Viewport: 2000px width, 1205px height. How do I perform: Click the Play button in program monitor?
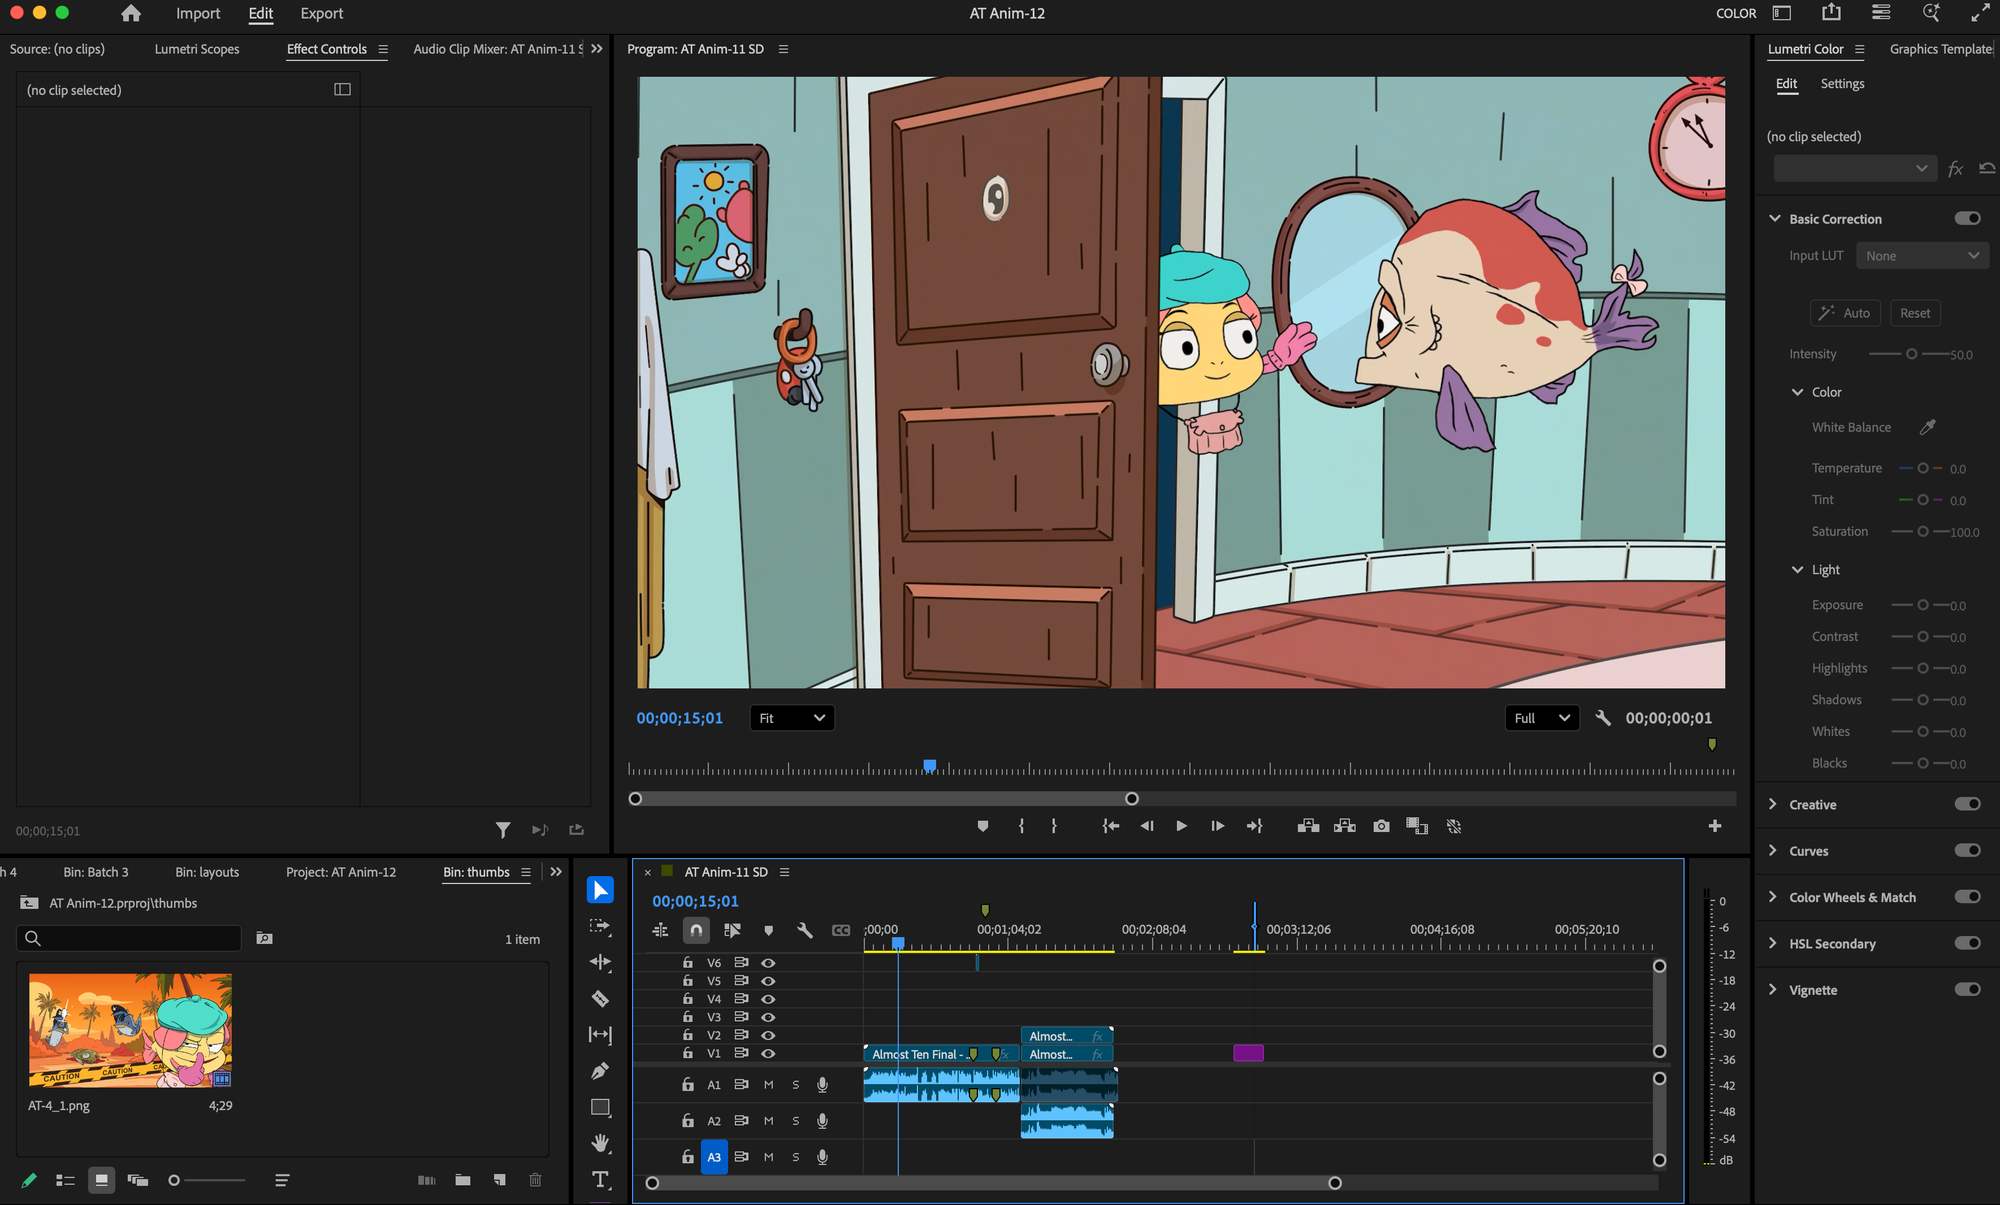(1181, 826)
